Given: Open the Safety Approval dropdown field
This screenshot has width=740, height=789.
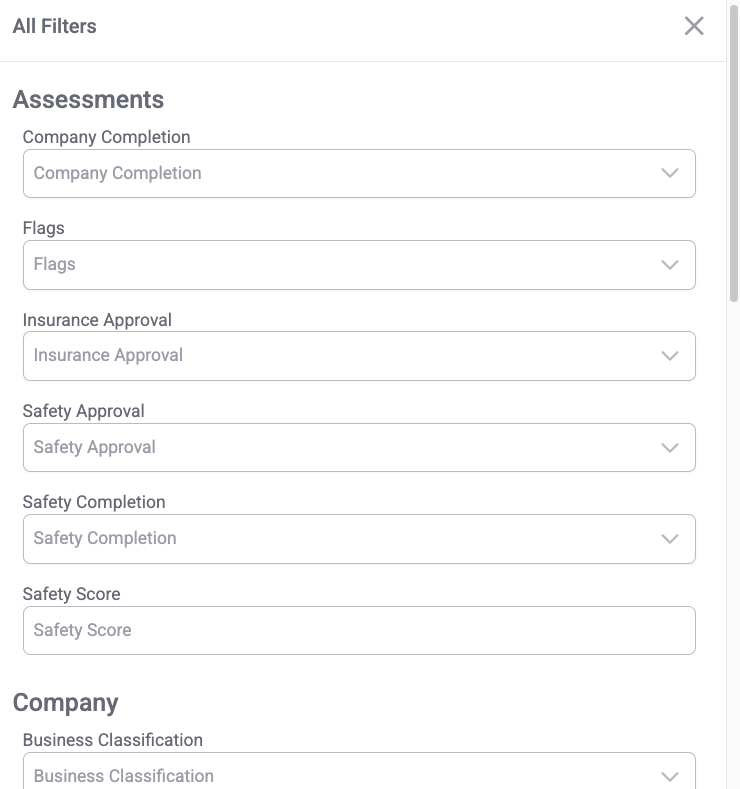Looking at the screenshot, I should point(340,447).
